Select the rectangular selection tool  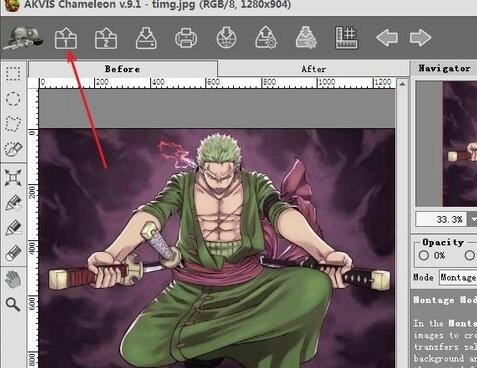point(13,74)
